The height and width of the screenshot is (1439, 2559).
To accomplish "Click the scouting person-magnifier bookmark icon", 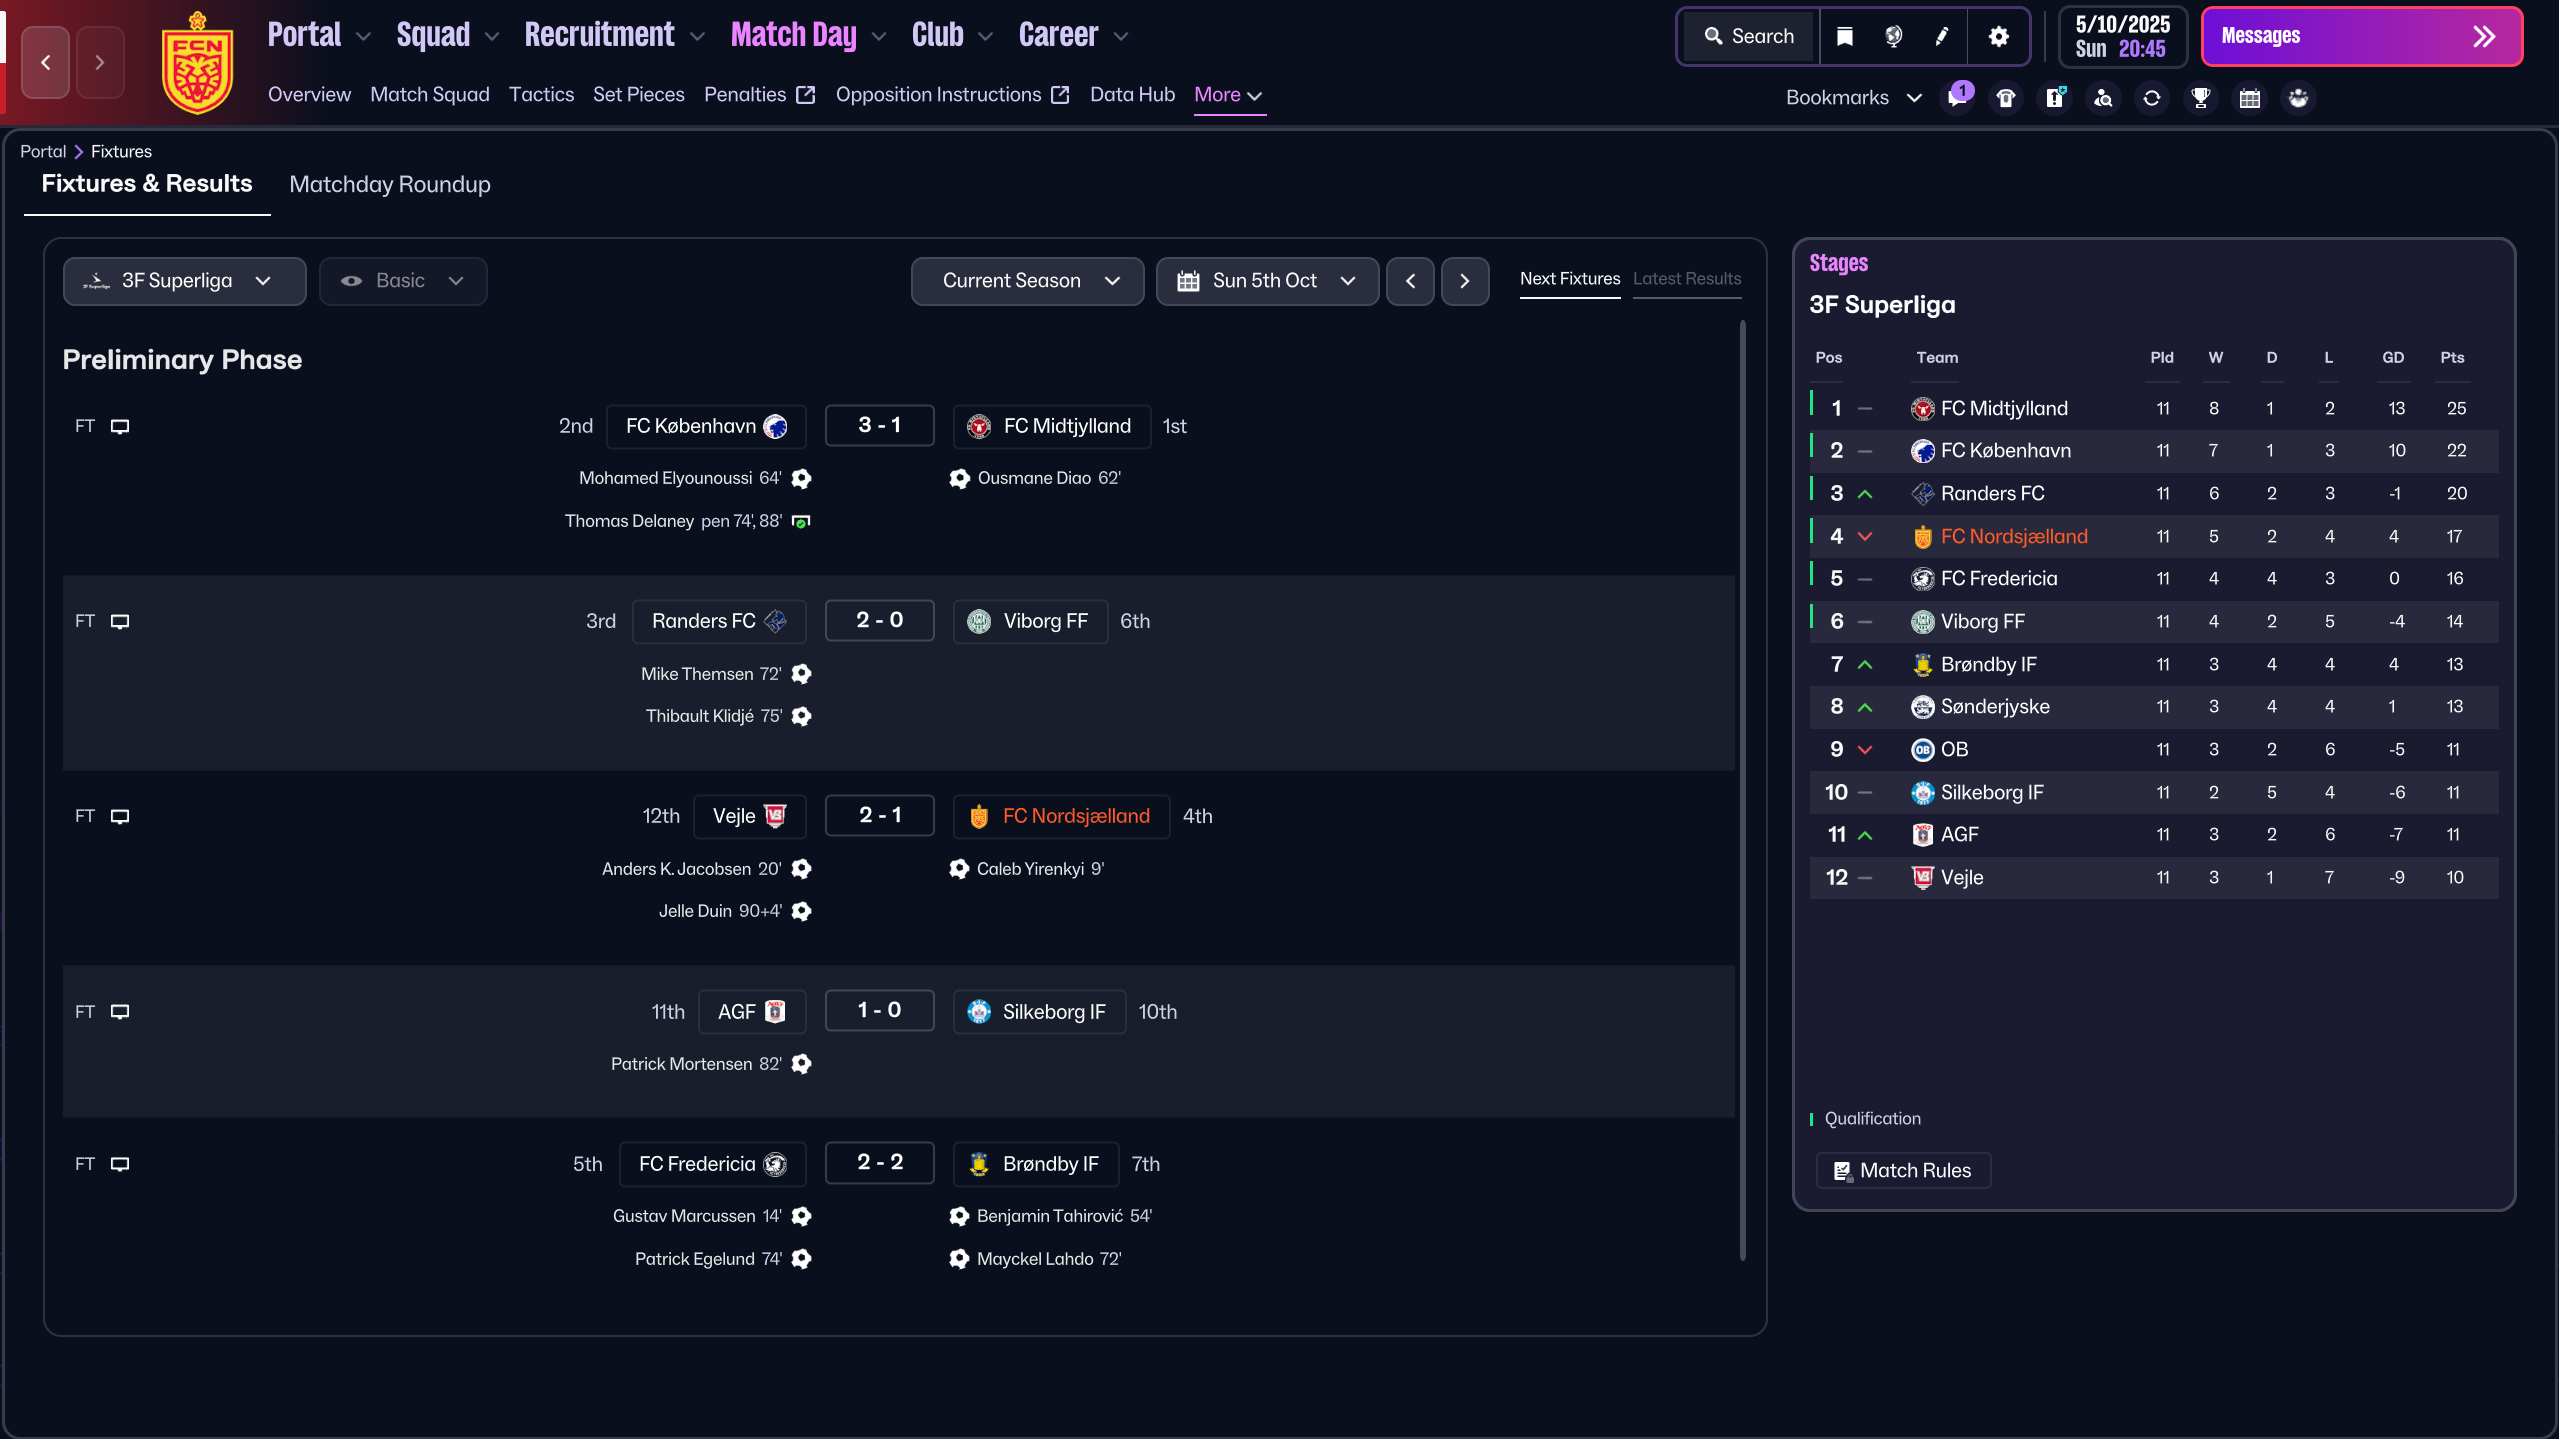I will pos(2103,97).
